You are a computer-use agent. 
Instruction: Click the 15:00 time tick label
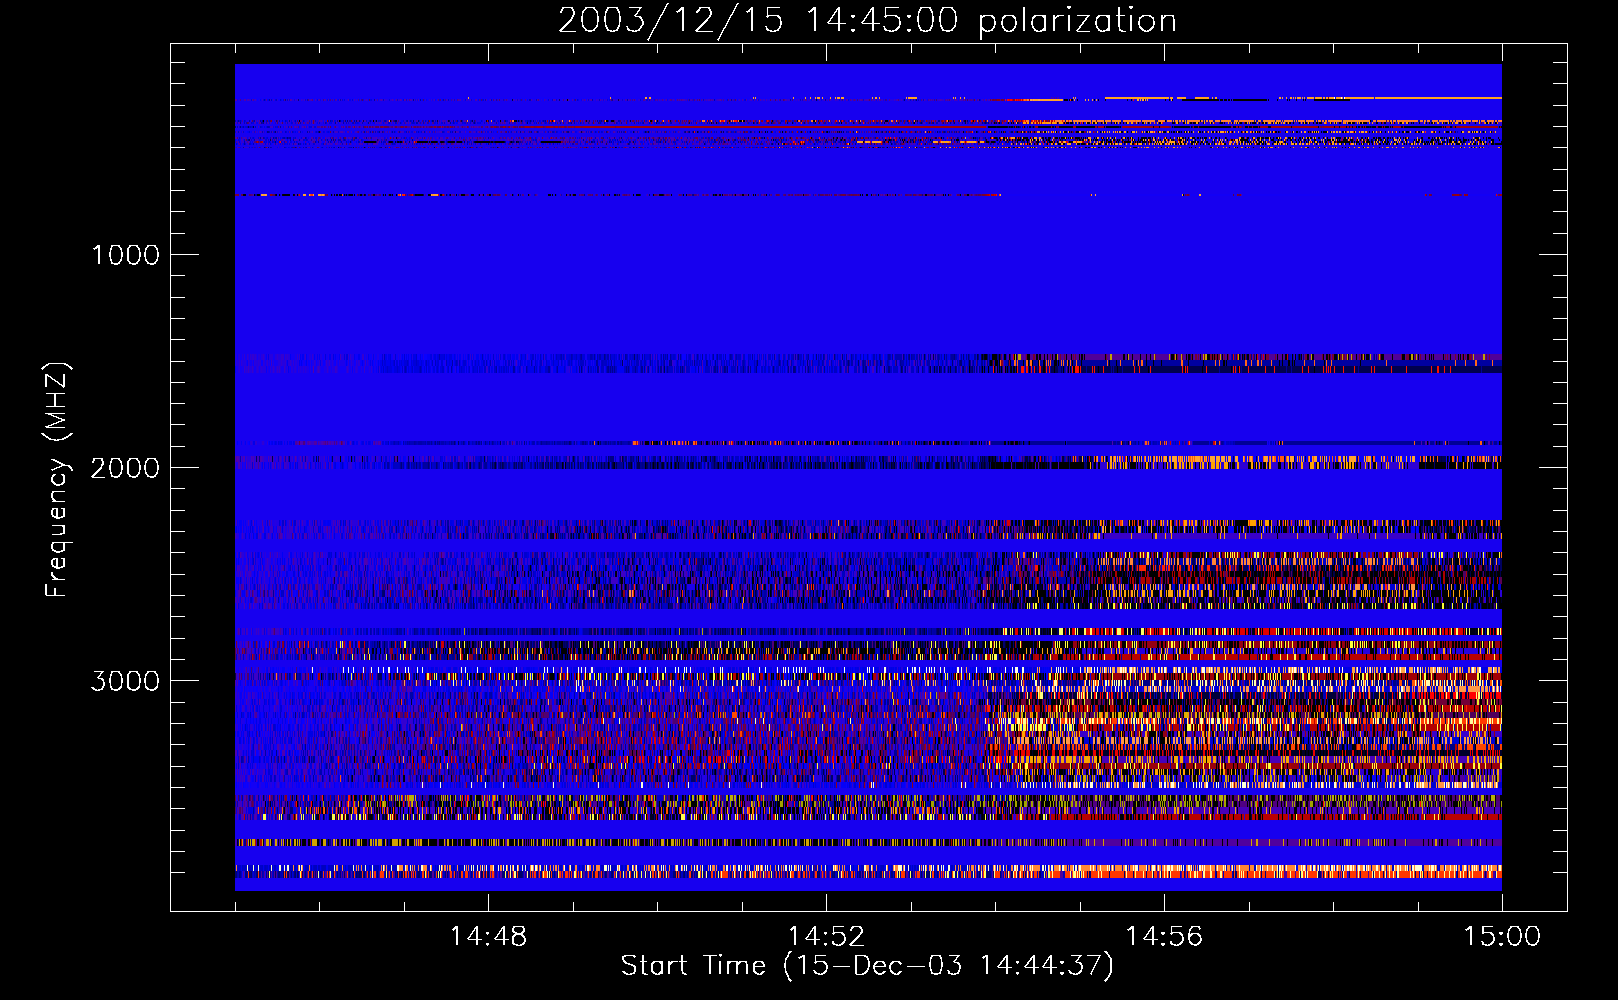1502,937
